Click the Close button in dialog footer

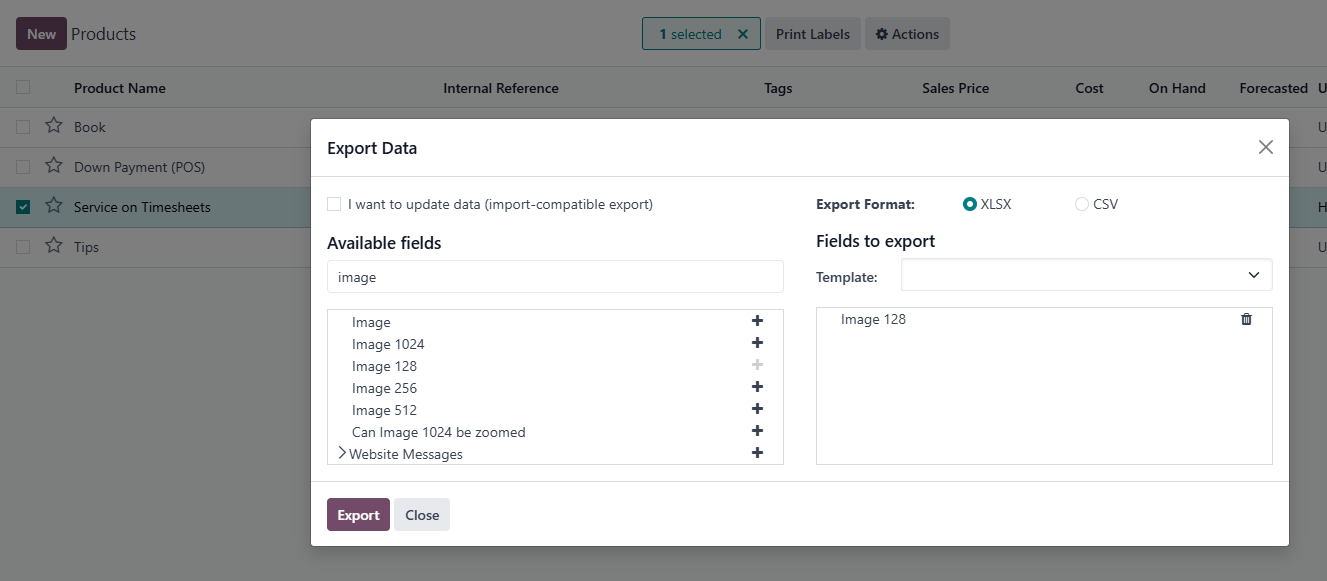point(422,515)
